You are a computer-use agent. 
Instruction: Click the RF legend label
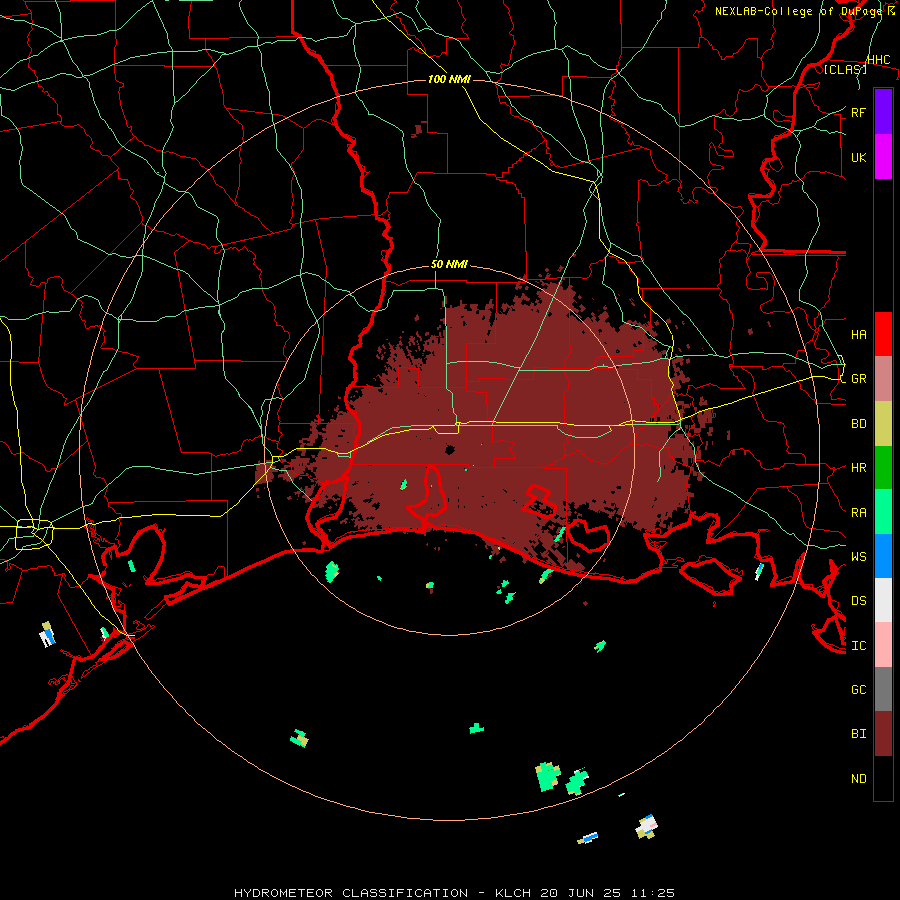(x=858, y=112)
